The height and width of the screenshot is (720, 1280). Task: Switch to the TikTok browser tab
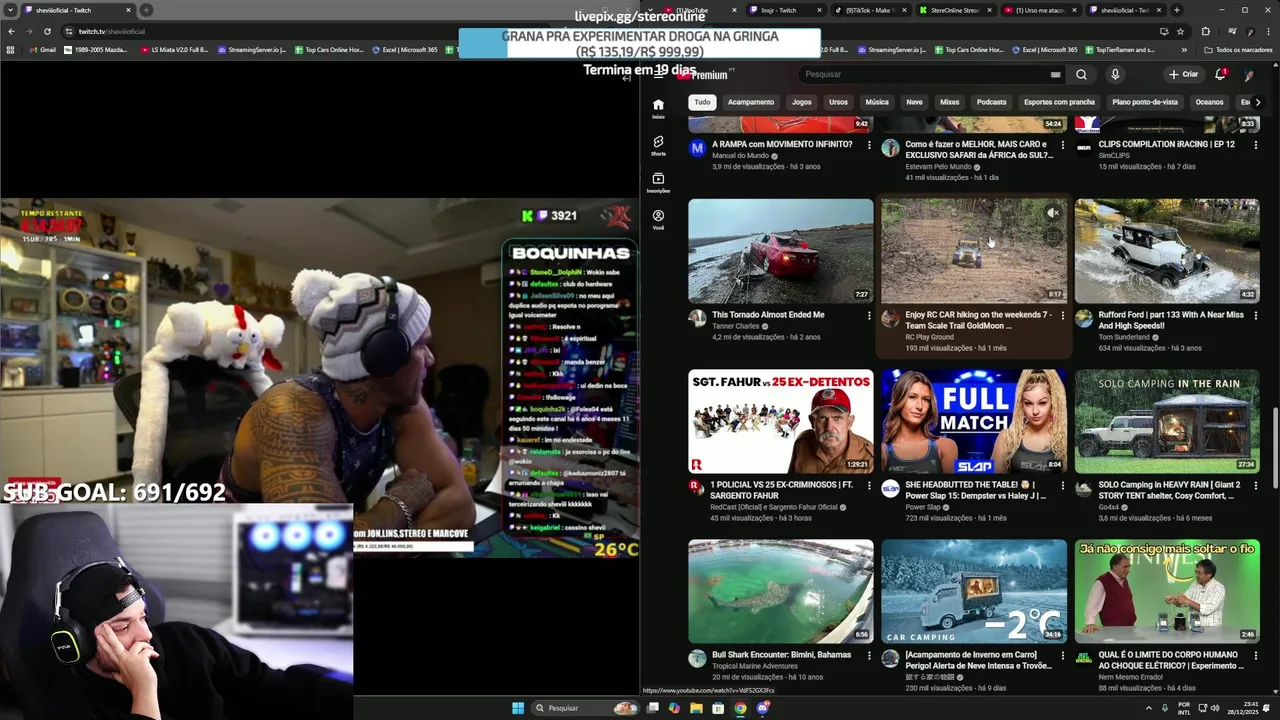(870, 10)
